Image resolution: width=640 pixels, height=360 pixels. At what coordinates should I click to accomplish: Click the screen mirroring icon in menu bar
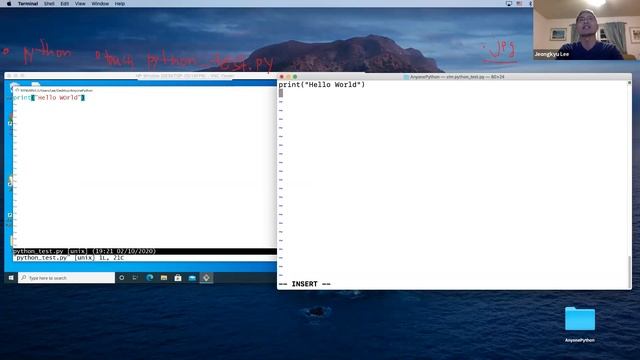point(509,3)
